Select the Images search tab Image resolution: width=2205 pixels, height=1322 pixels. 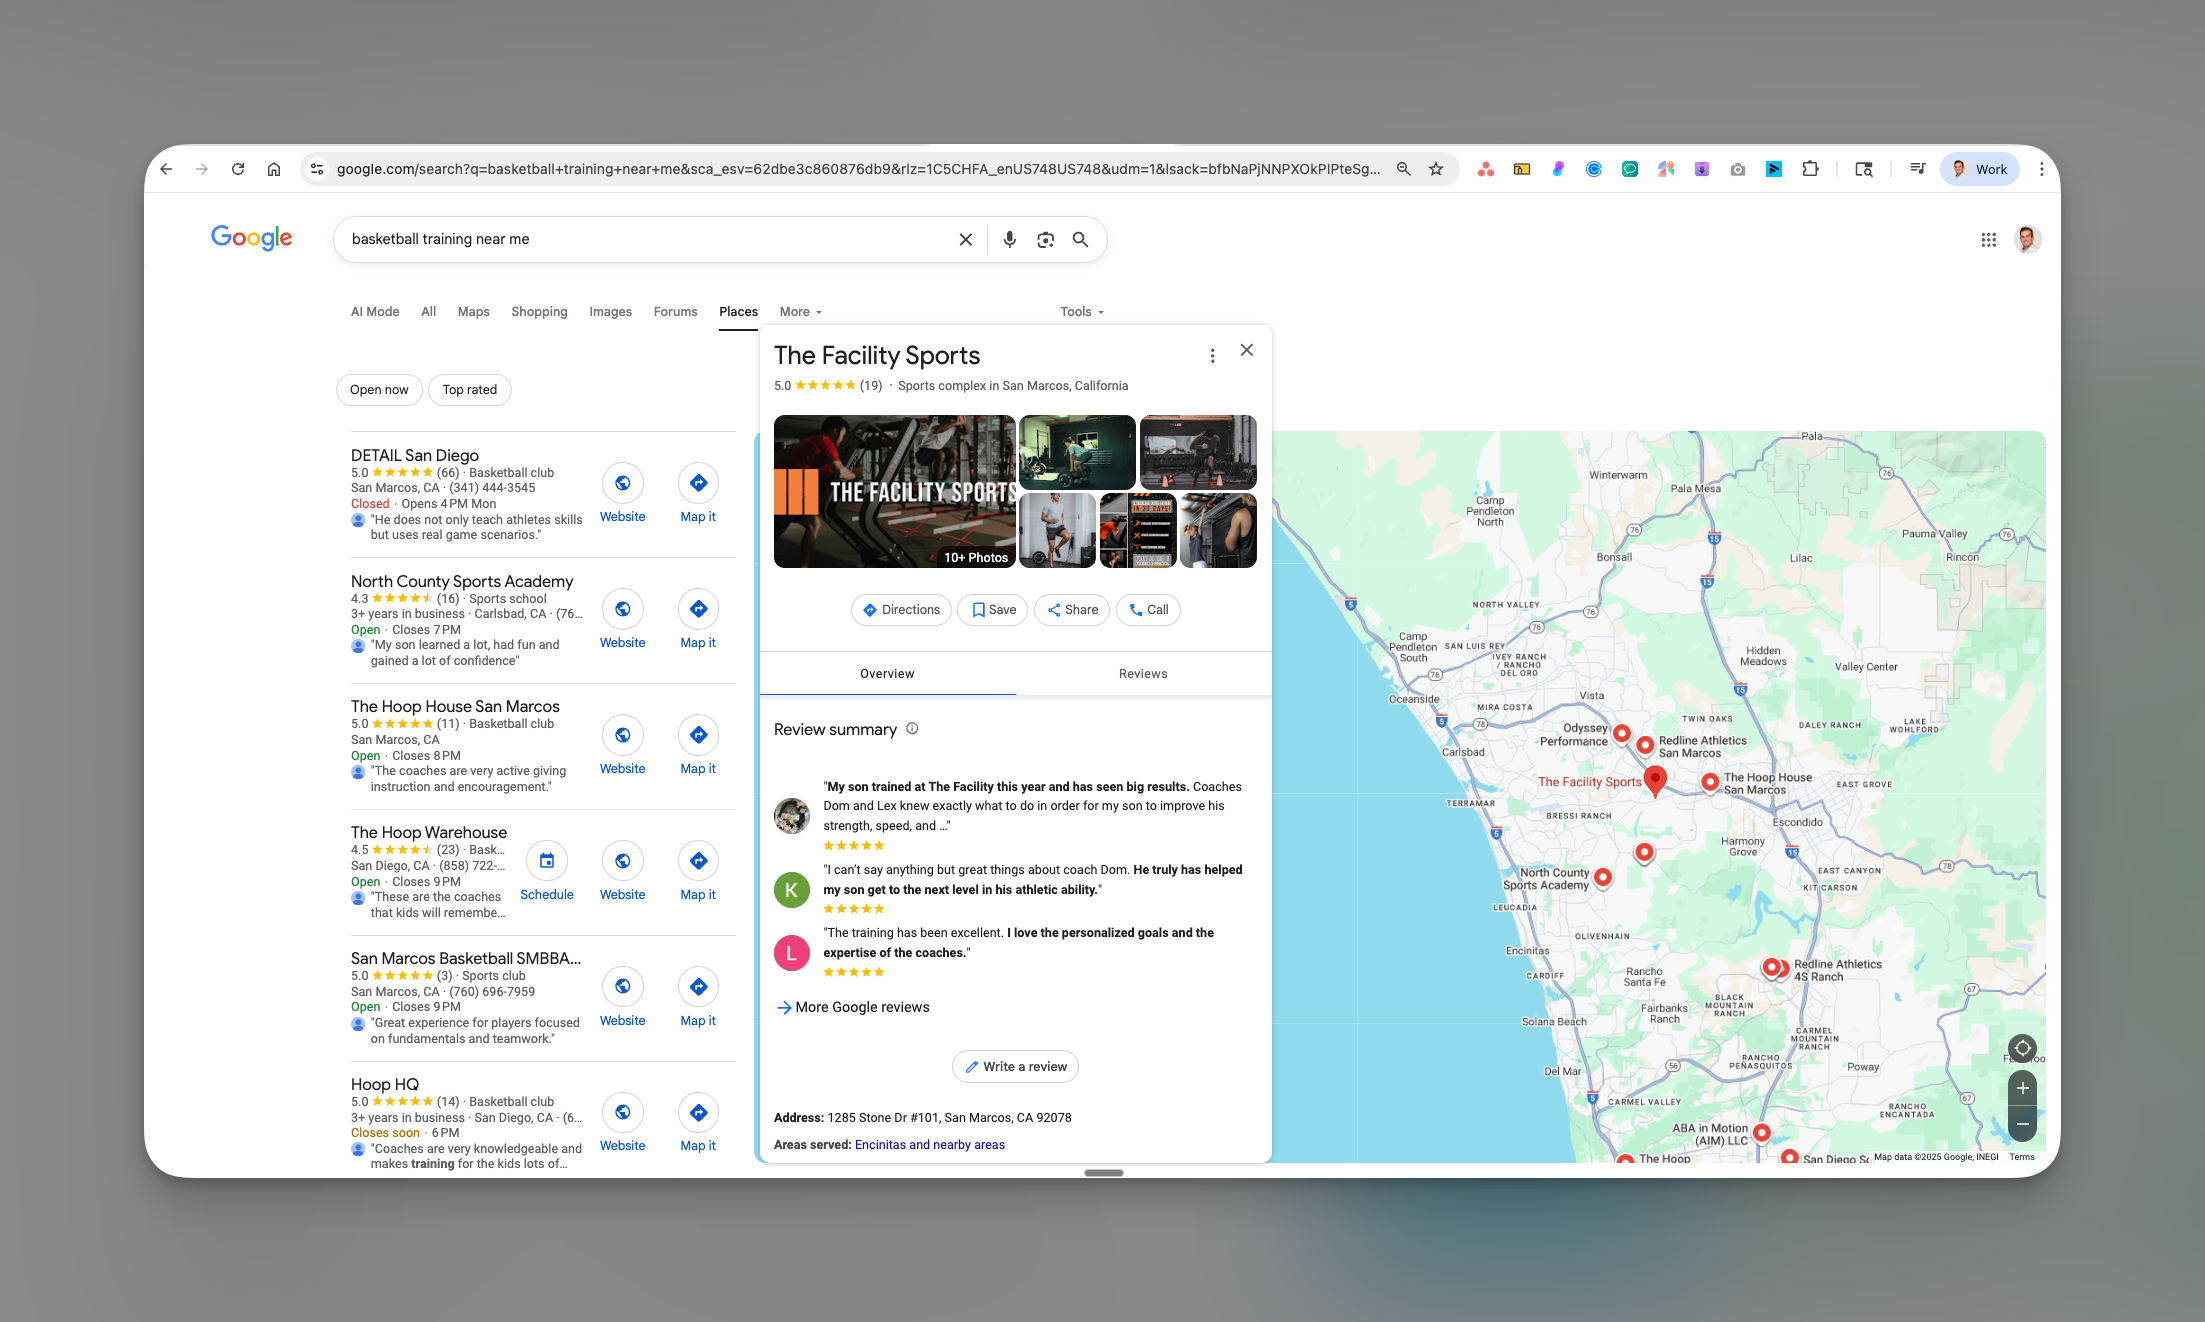pos(610,311)
